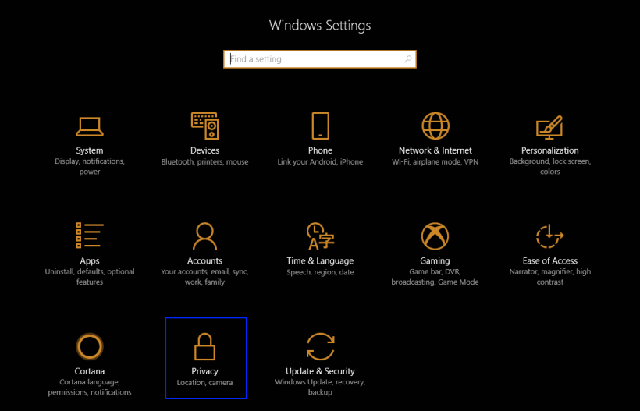Click 'Game bar, DVR, broadcasting, Game Mode' text
This screenshot has width=640, height=411.
click(x=435, y=277)
